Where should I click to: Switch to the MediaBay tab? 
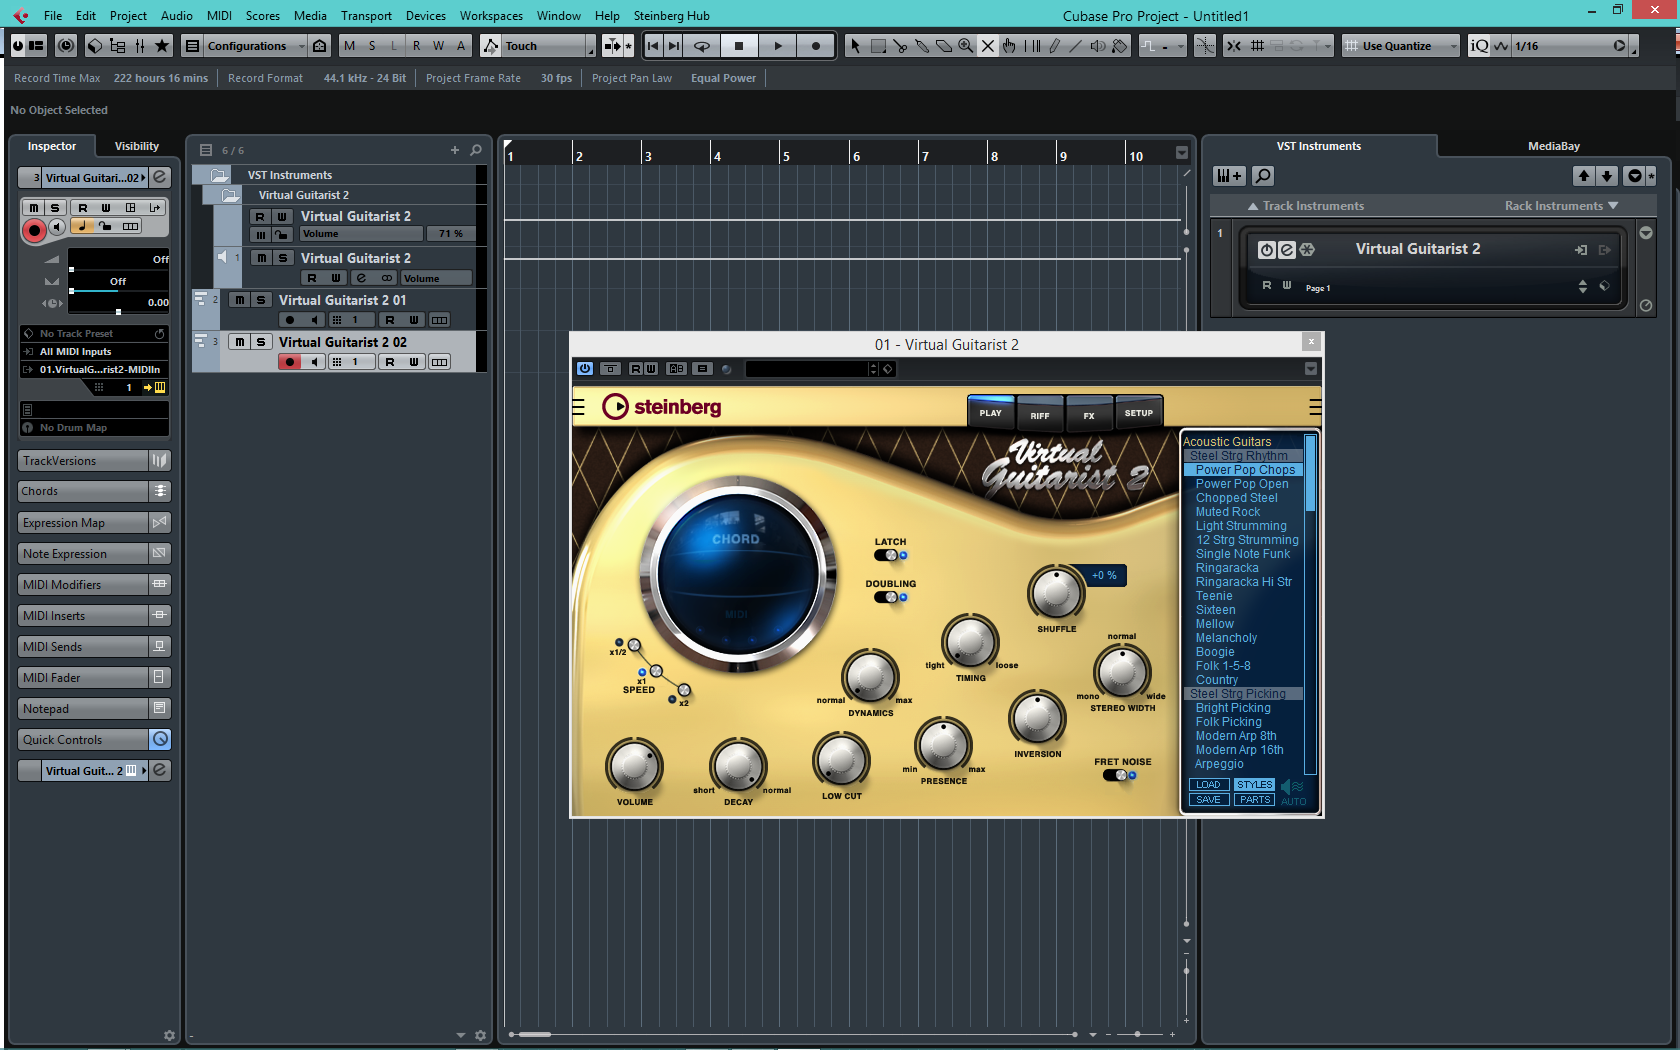tap(1553, 146)
